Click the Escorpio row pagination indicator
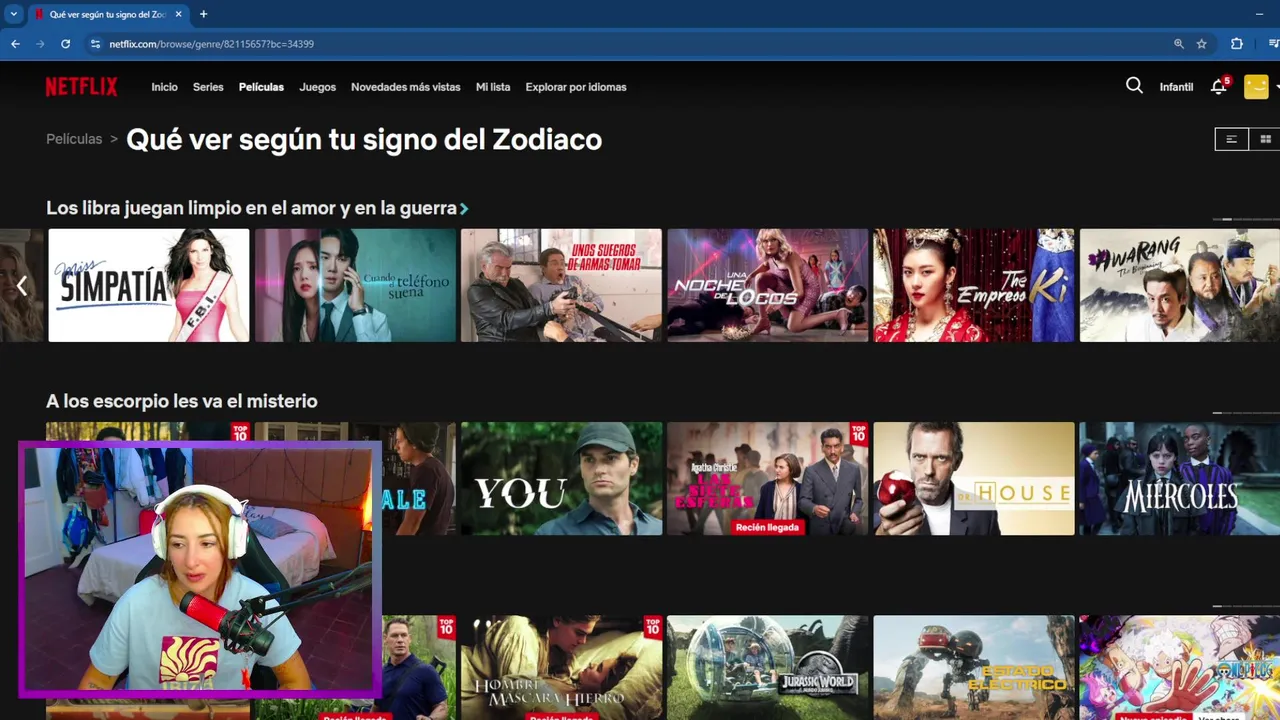The height and width of the screenshot is (720, 1280). pyautogui.click(x=1245, y=412)
